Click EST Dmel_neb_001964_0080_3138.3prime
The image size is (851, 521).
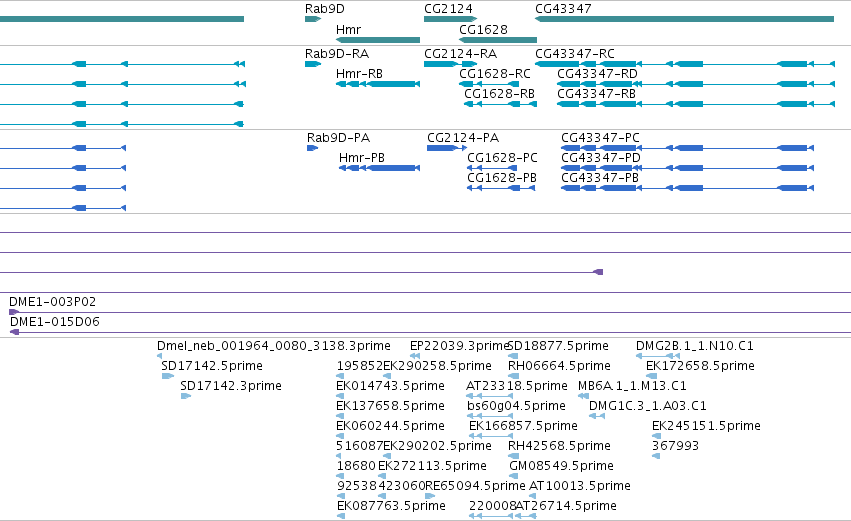(x=274, y=346)
